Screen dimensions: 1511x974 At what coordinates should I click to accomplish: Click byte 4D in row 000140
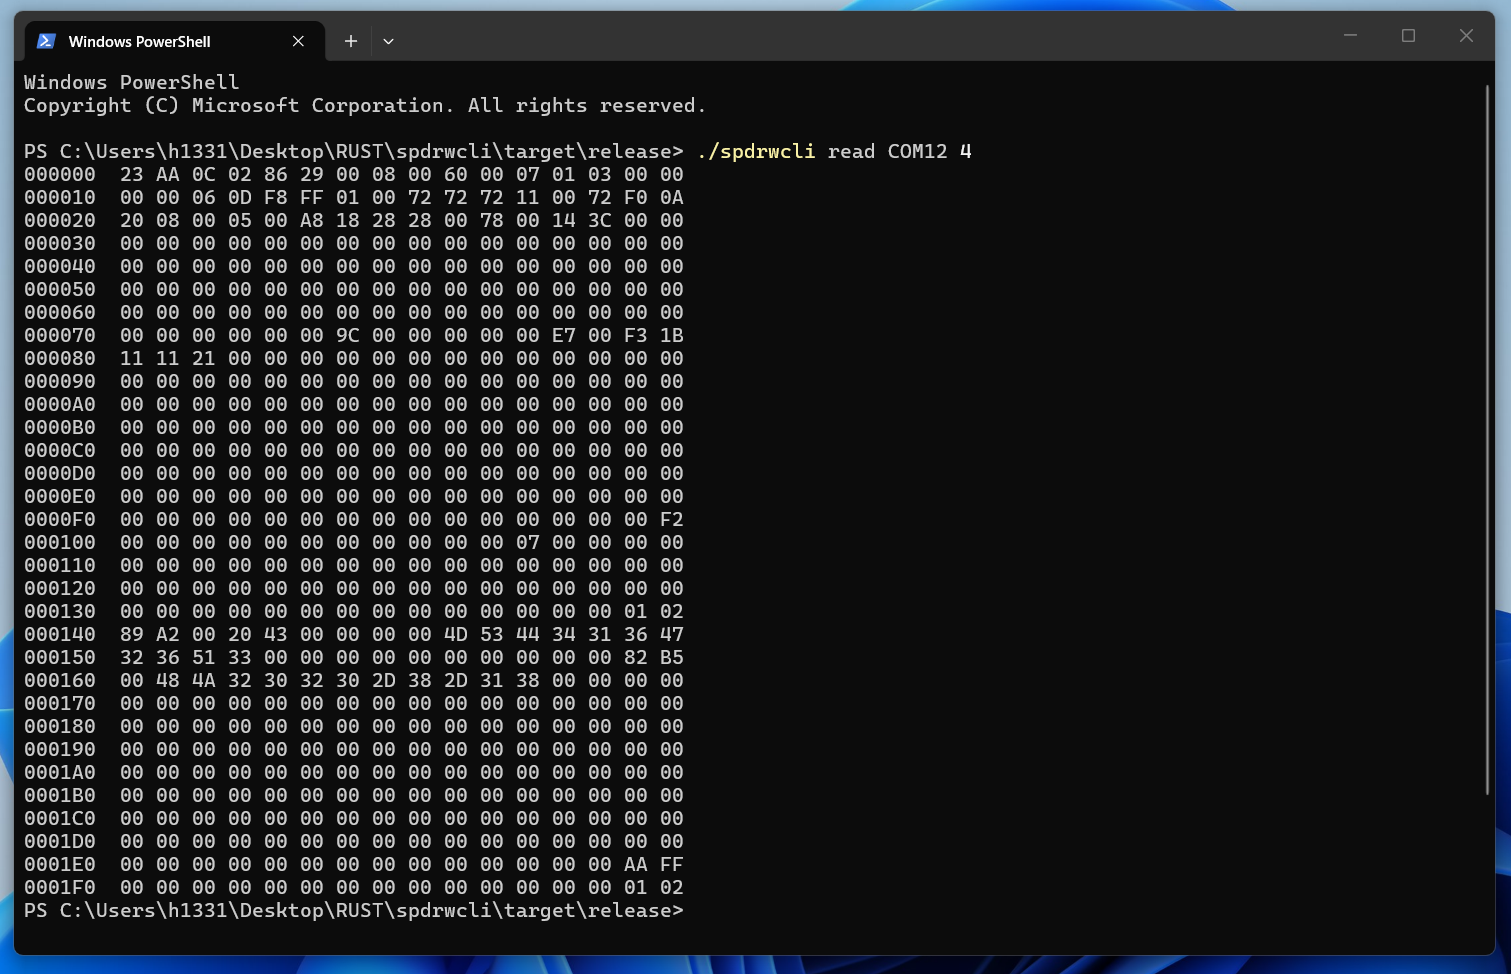[x=456, y=634]
